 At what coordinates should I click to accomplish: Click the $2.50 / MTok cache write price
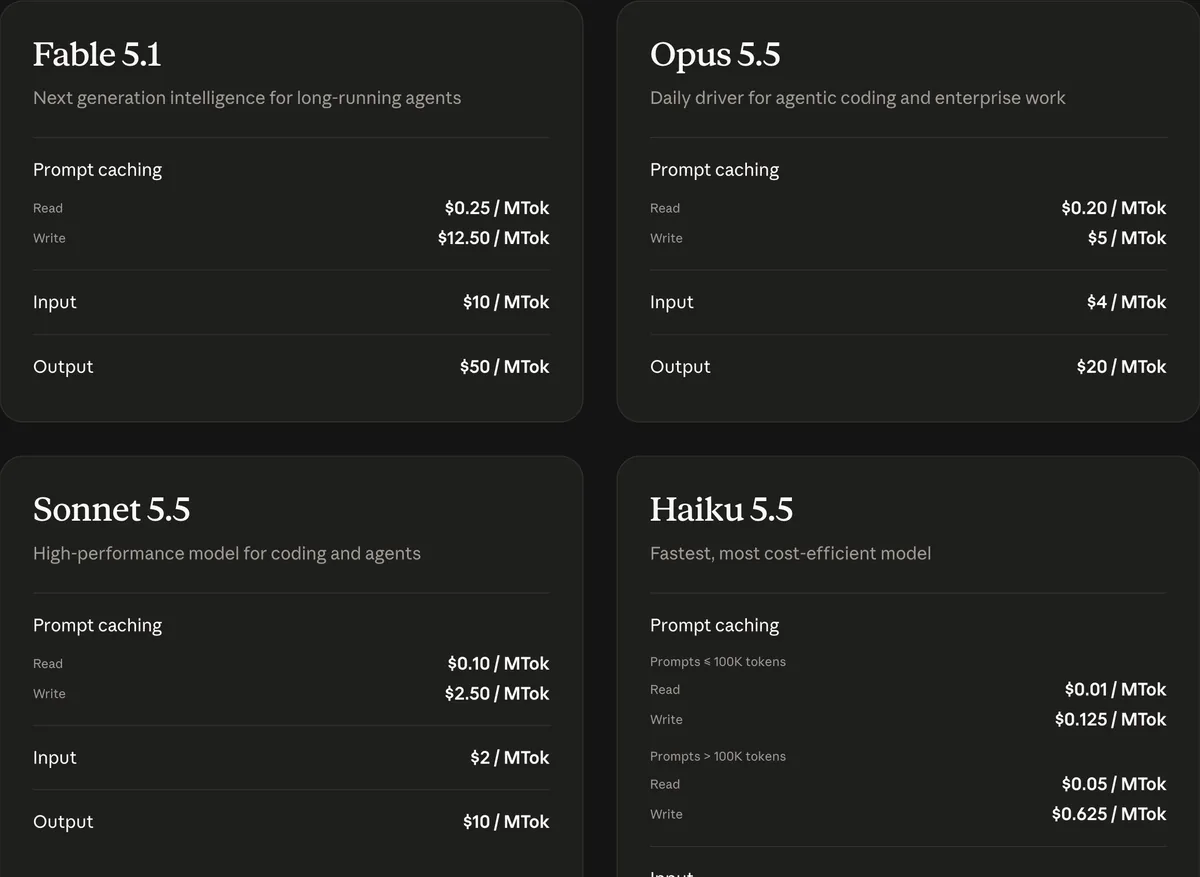coord(497,694)
